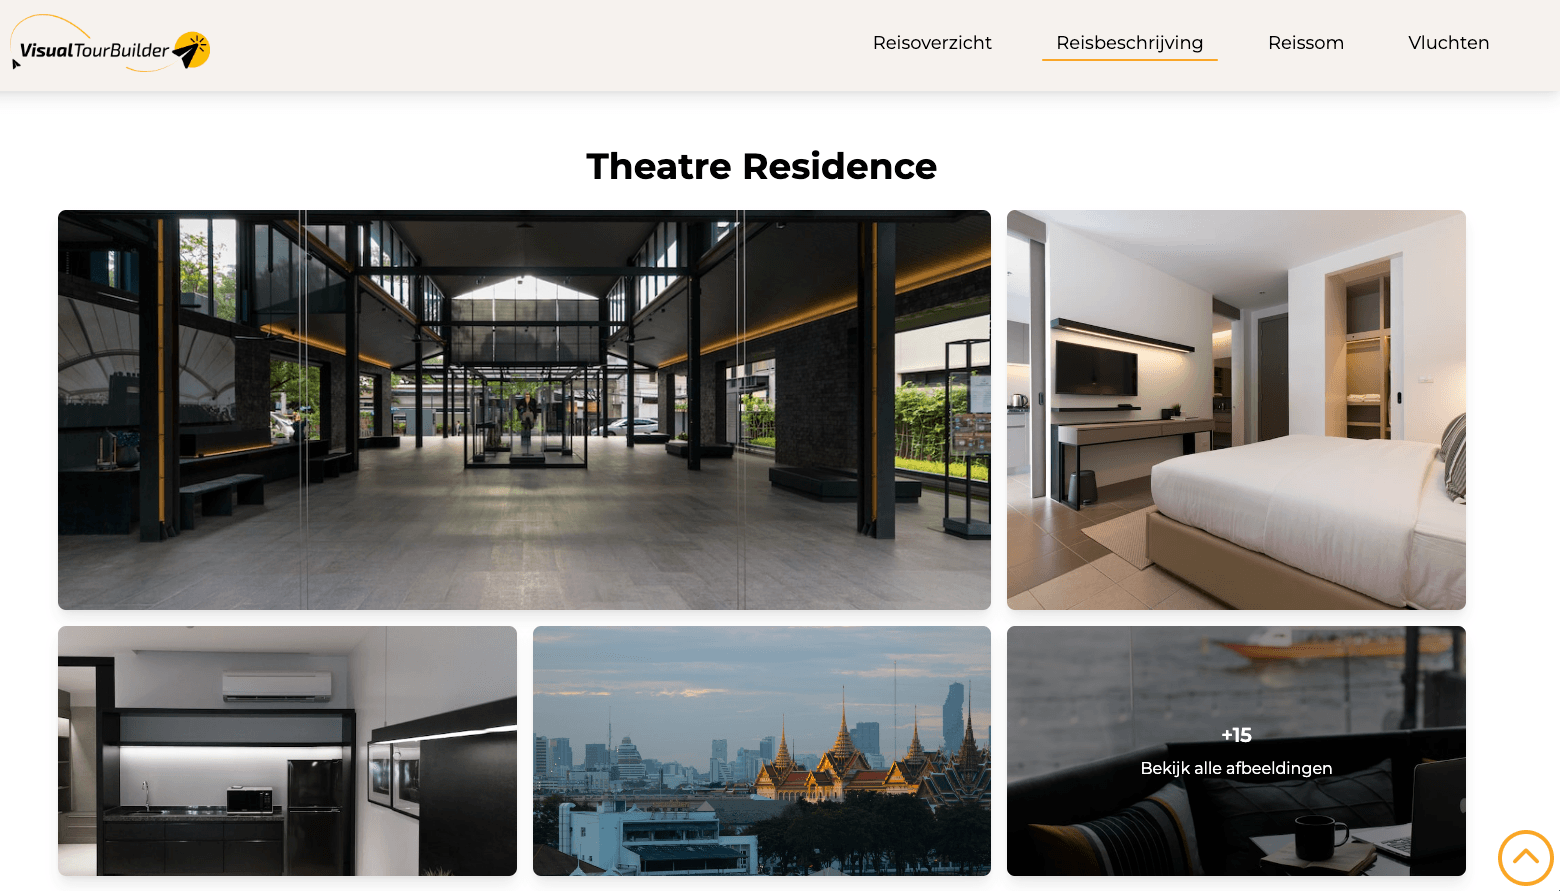Screen dimensions: 1560x891
Task: Click the air conditioner in kitchenette photo
Action: coord(276,686)
